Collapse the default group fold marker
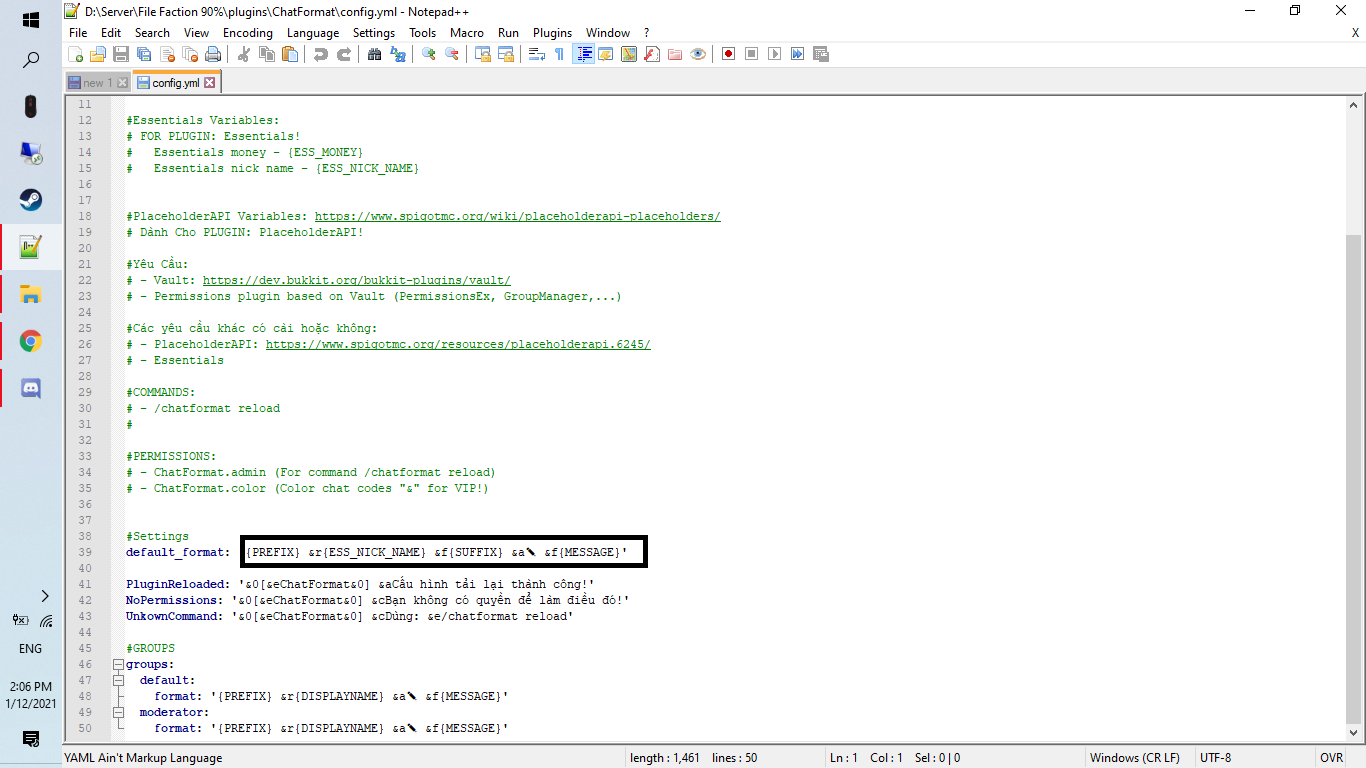The width and height of the screenshot is (1366, 768). point(118,680)
